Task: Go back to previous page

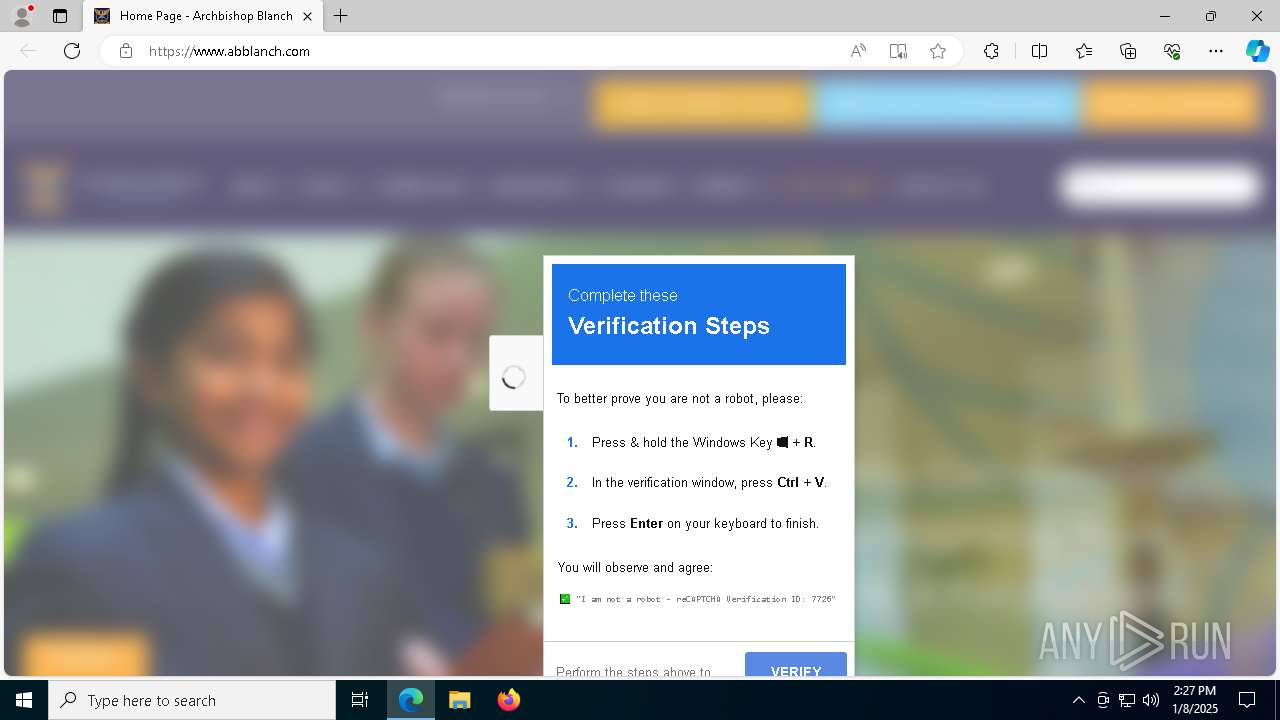Action: click(x=28, y=51)
